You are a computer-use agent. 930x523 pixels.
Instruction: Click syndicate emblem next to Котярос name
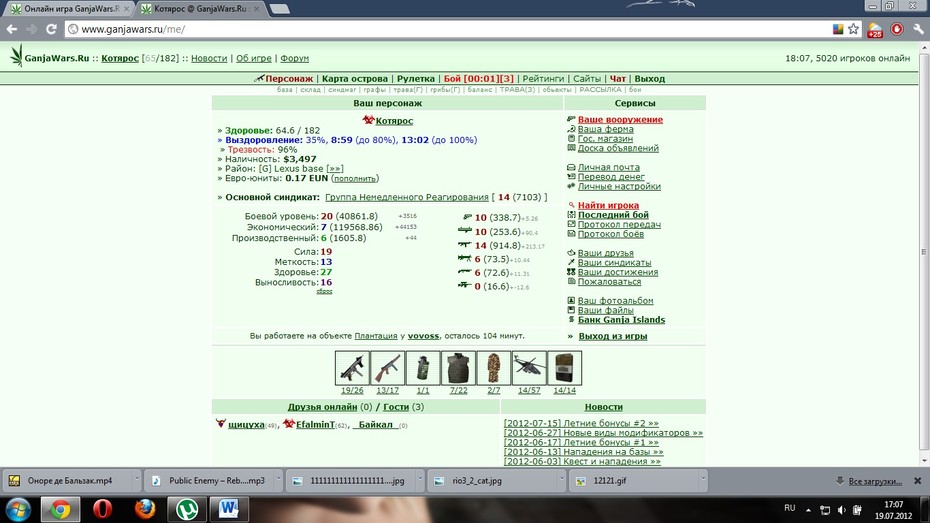tap(368, 120)
